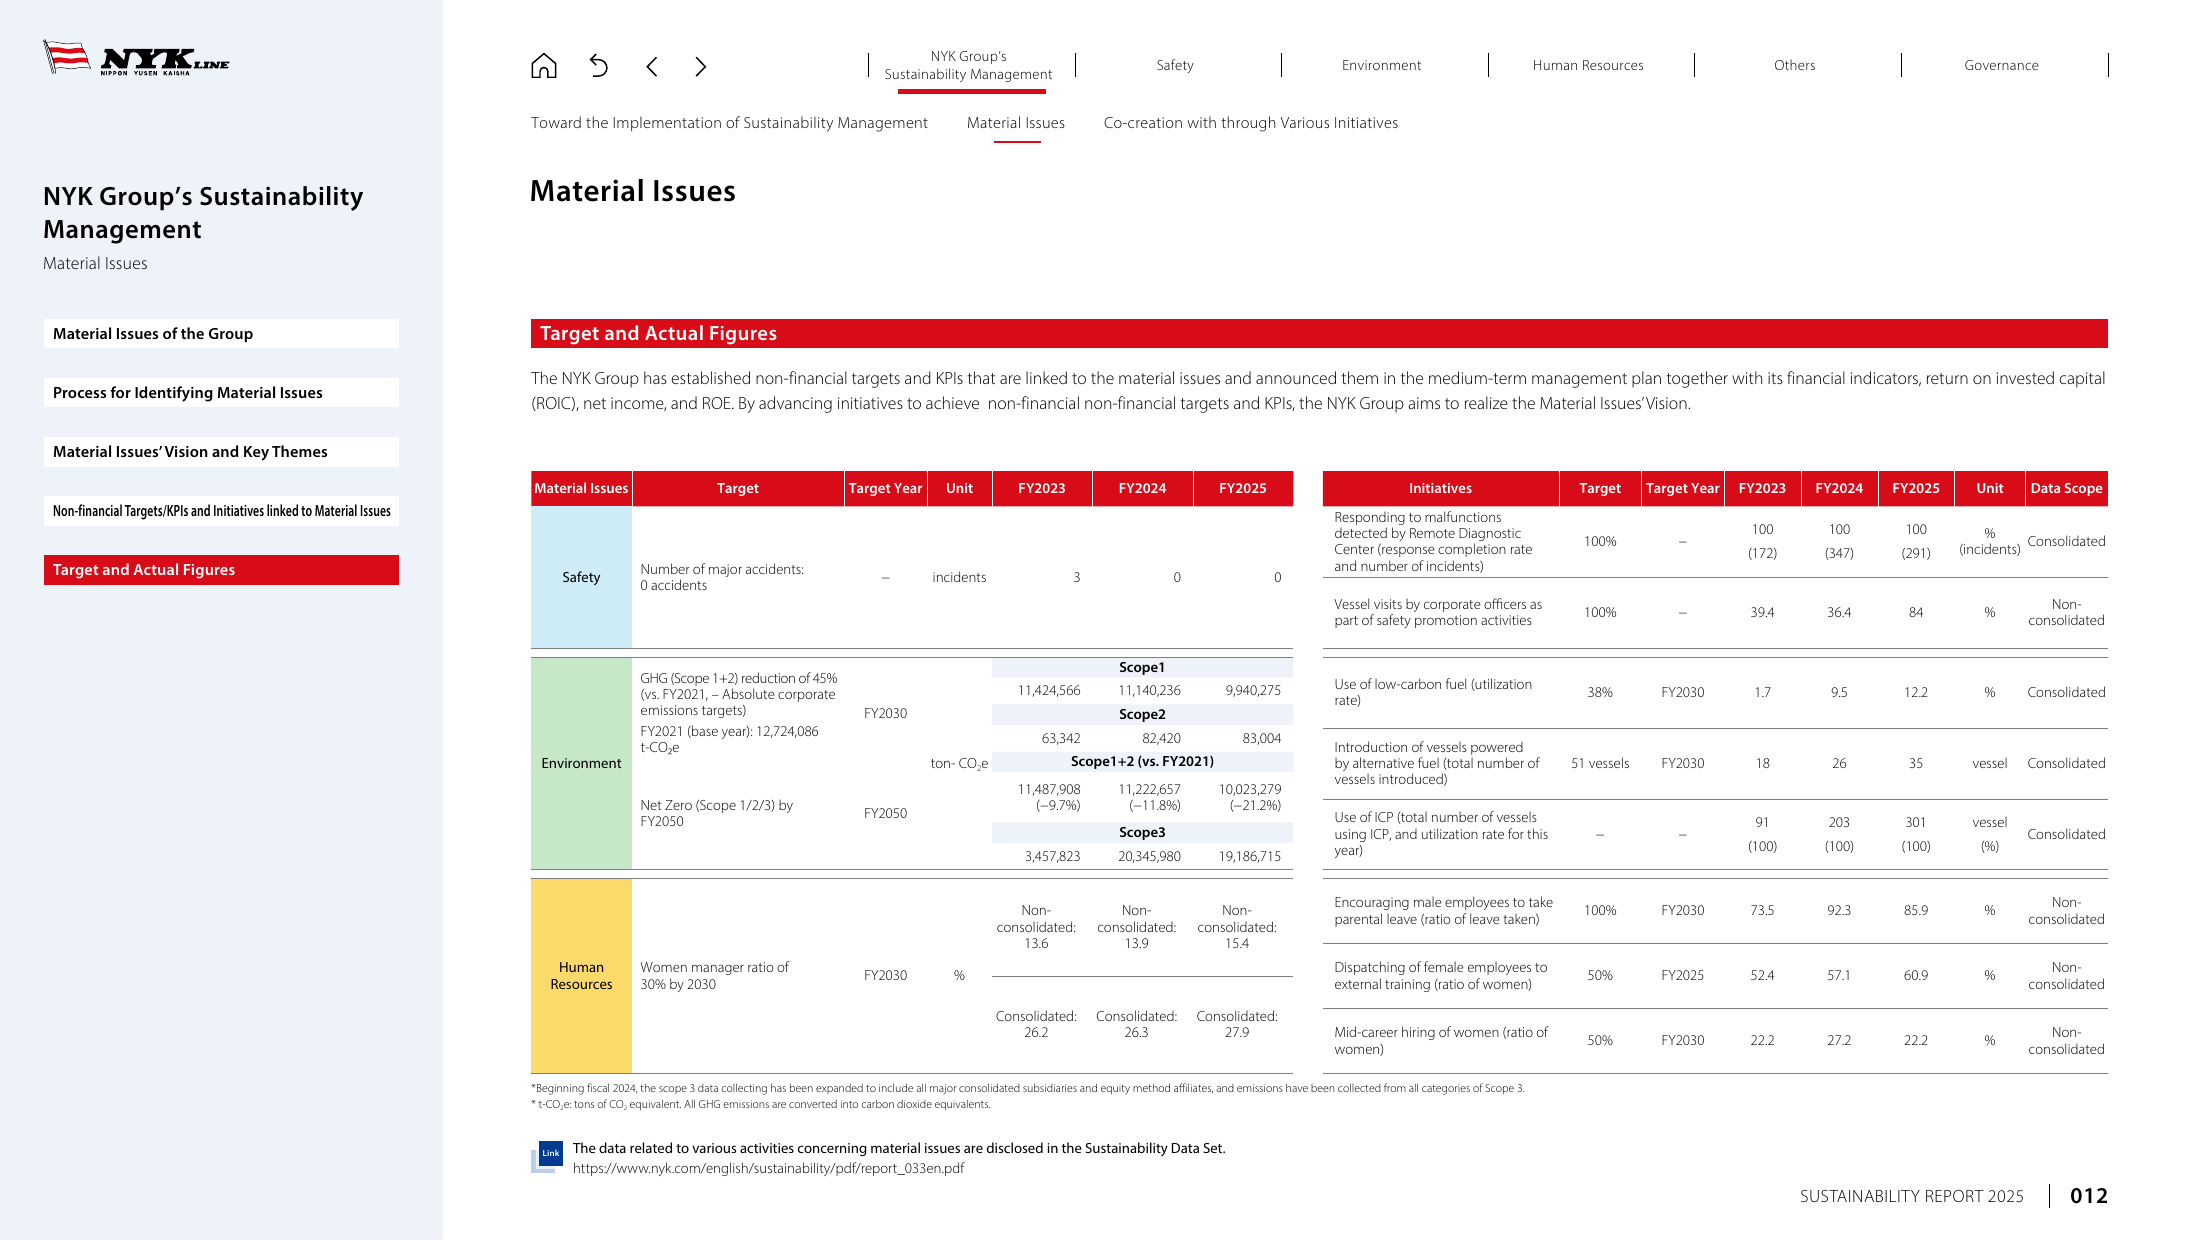Screen dimensions: 2197x1241
Task: Click the value 11,424,566
Action: [1048, 690]
